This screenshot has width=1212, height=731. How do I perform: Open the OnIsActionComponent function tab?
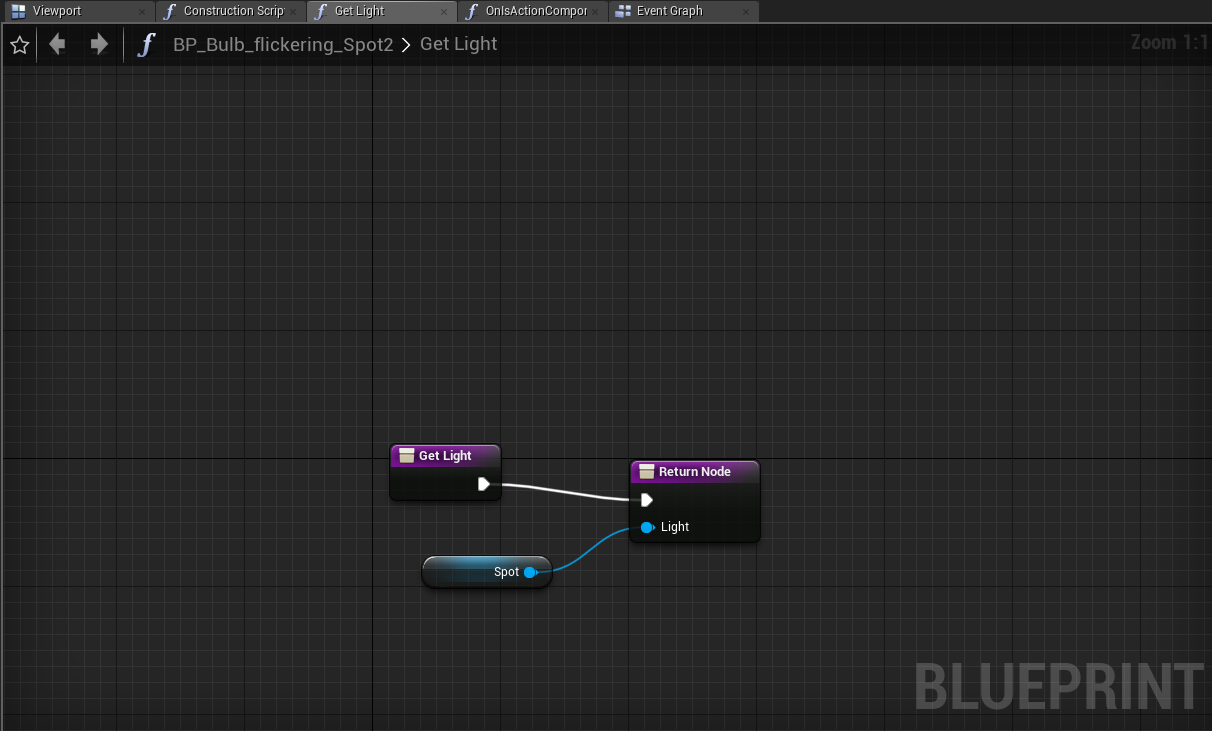coord(533,11)
